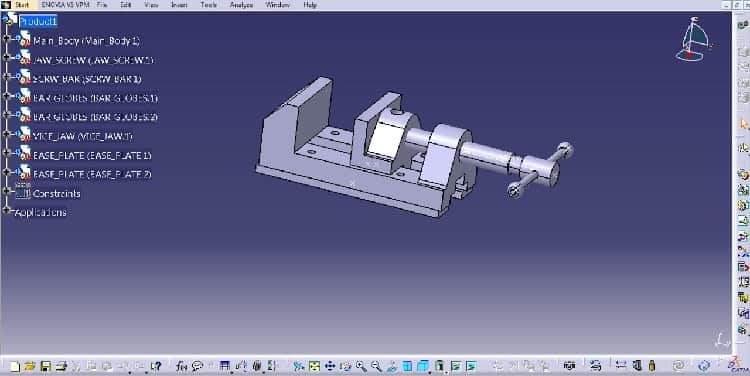Click the CATIA logo in the corner
Screen dimensions: 750x376
[x=739, y=366]
